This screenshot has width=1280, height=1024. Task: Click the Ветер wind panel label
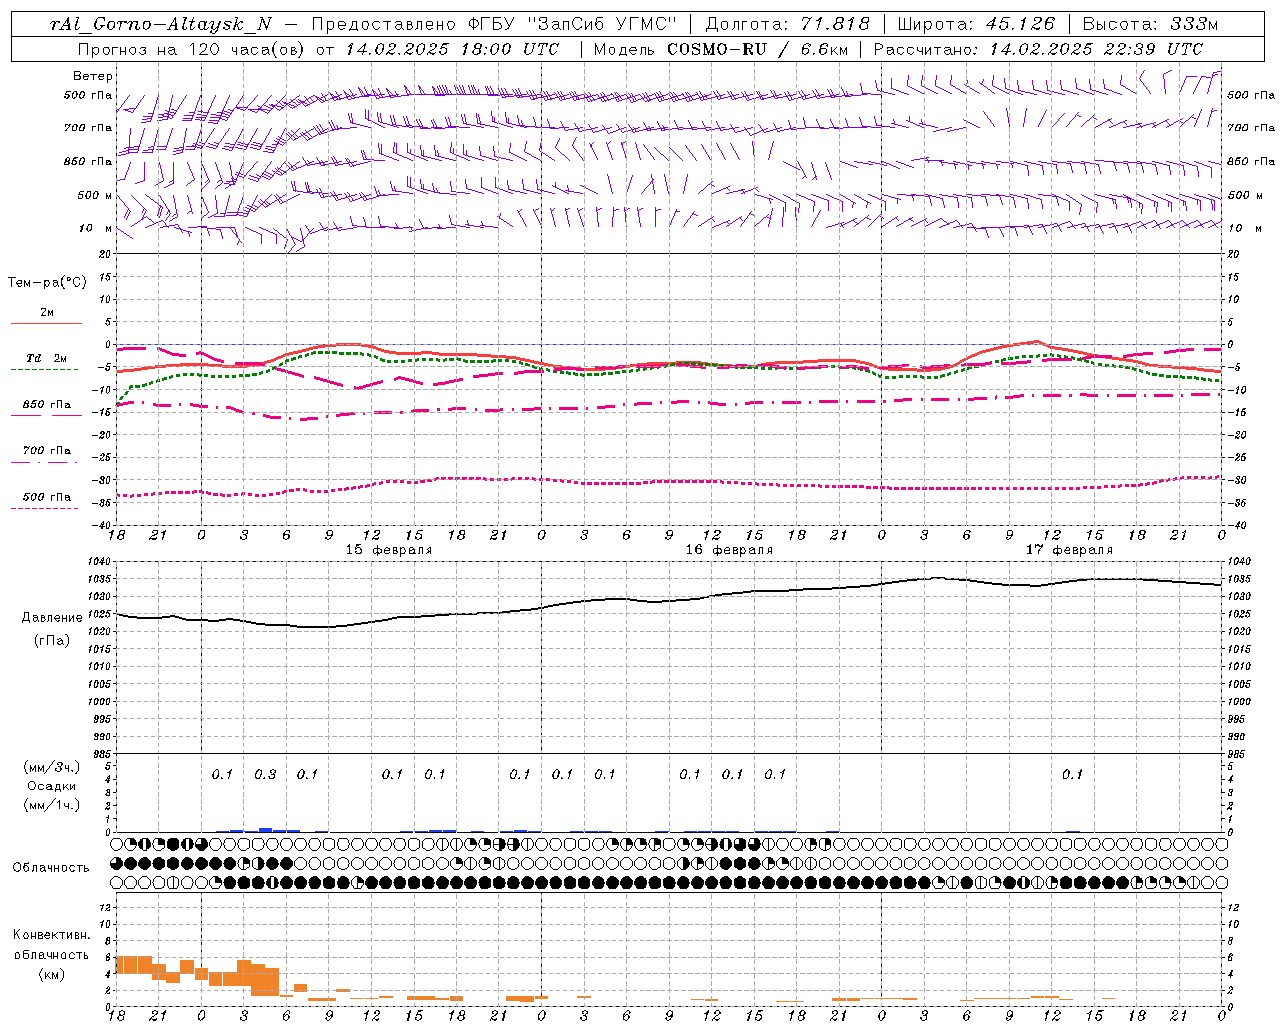[93, 76]
